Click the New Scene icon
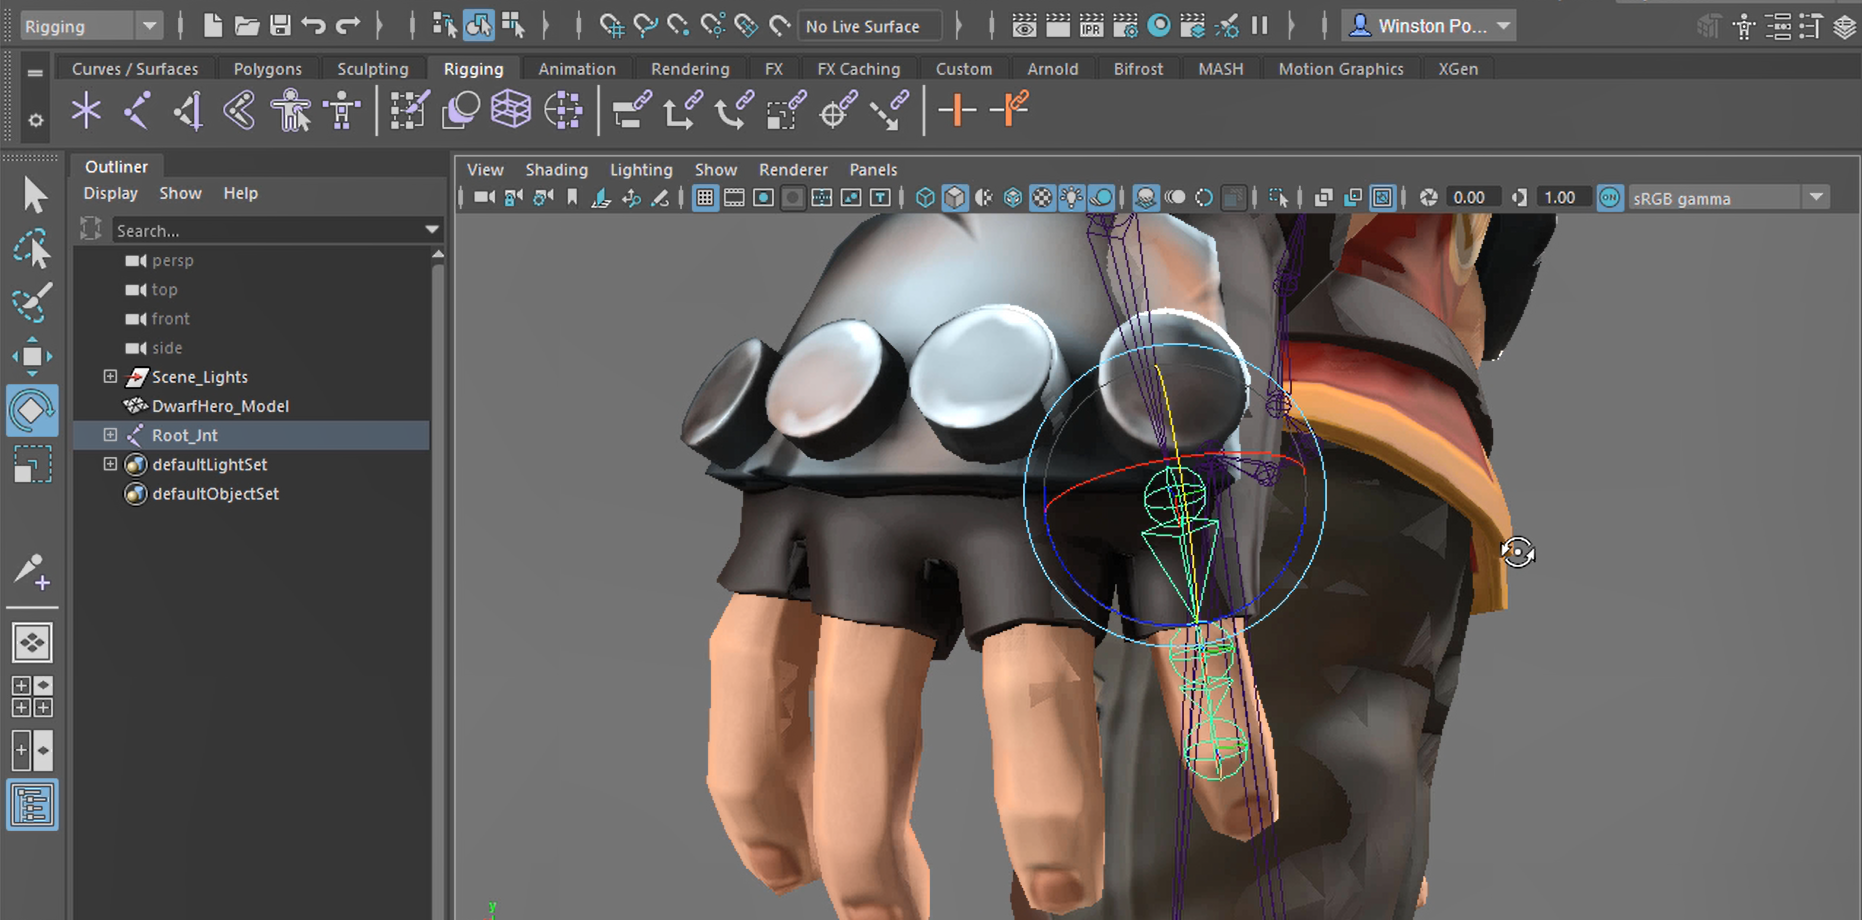 click(x=212, y=25)
